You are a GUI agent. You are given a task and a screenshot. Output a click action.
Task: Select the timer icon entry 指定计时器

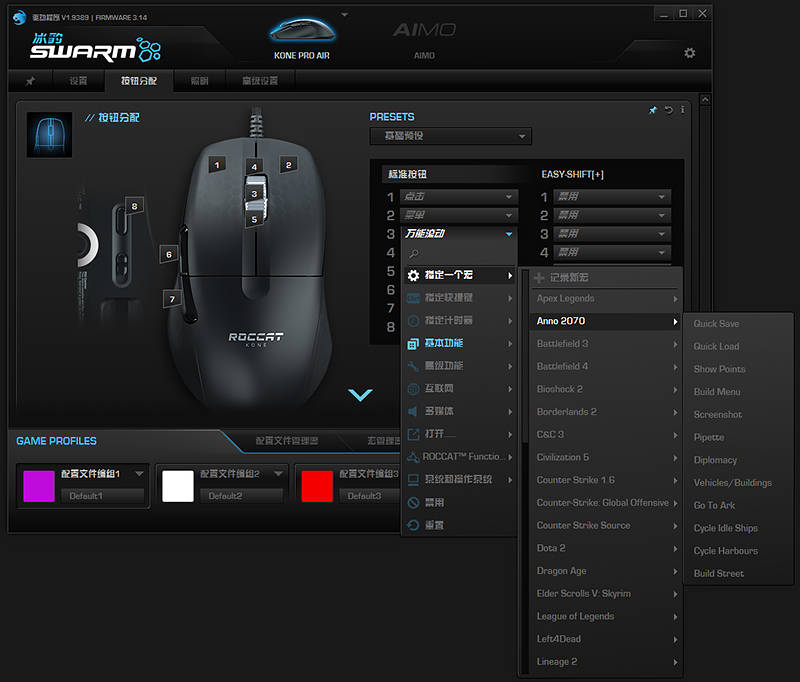(459, 320)
